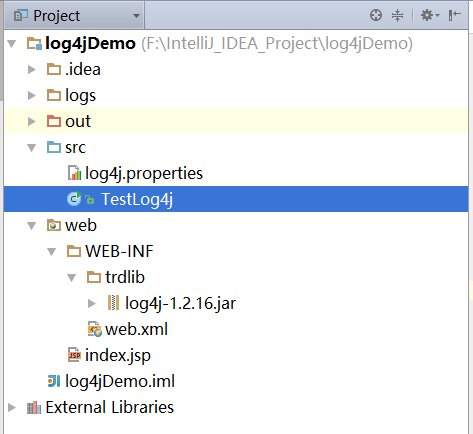Click the web.xml file icon
This screenshot has height=434, width=473.
pyautogui.click(x=94, y=329)
